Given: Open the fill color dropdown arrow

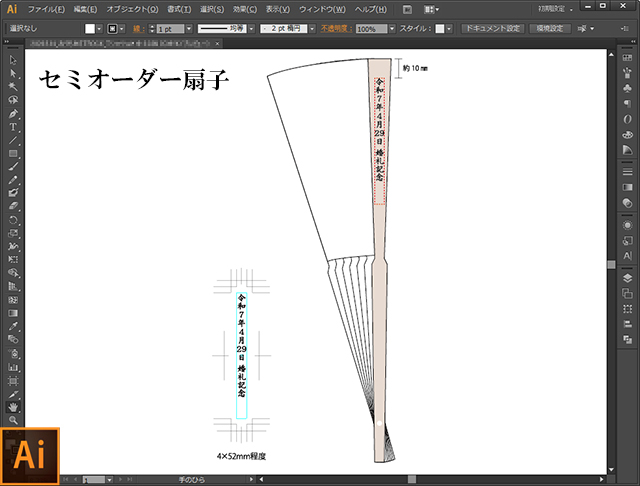Looking at the screenshot, I should pos(99,29).
